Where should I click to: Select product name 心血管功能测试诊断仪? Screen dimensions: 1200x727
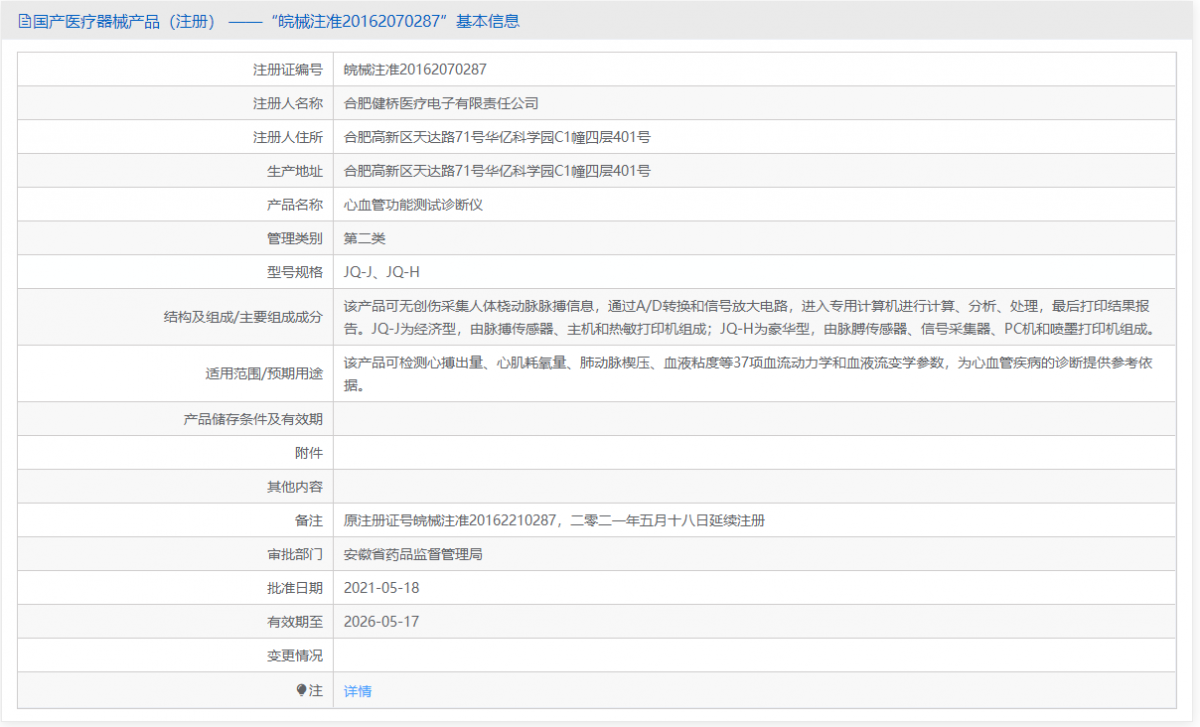click(413, 204)
